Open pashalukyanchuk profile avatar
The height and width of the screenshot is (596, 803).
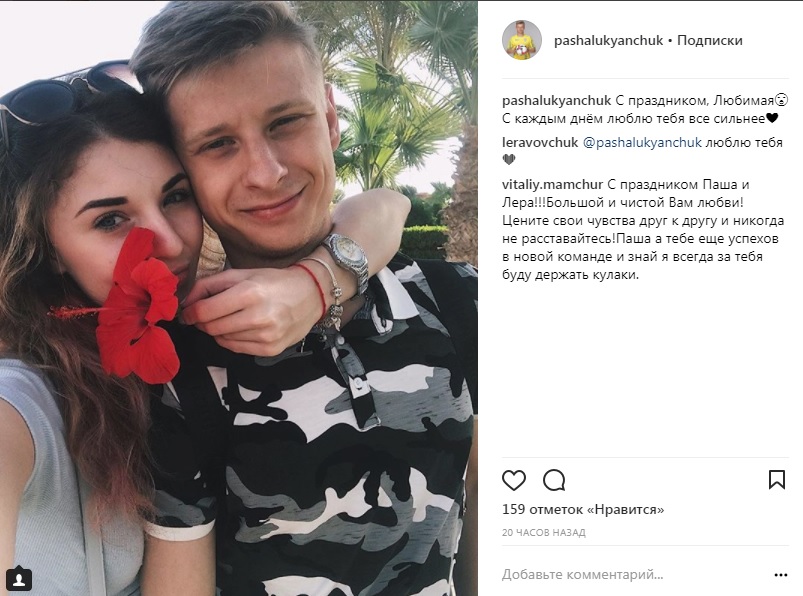click(x=521, y=40)
